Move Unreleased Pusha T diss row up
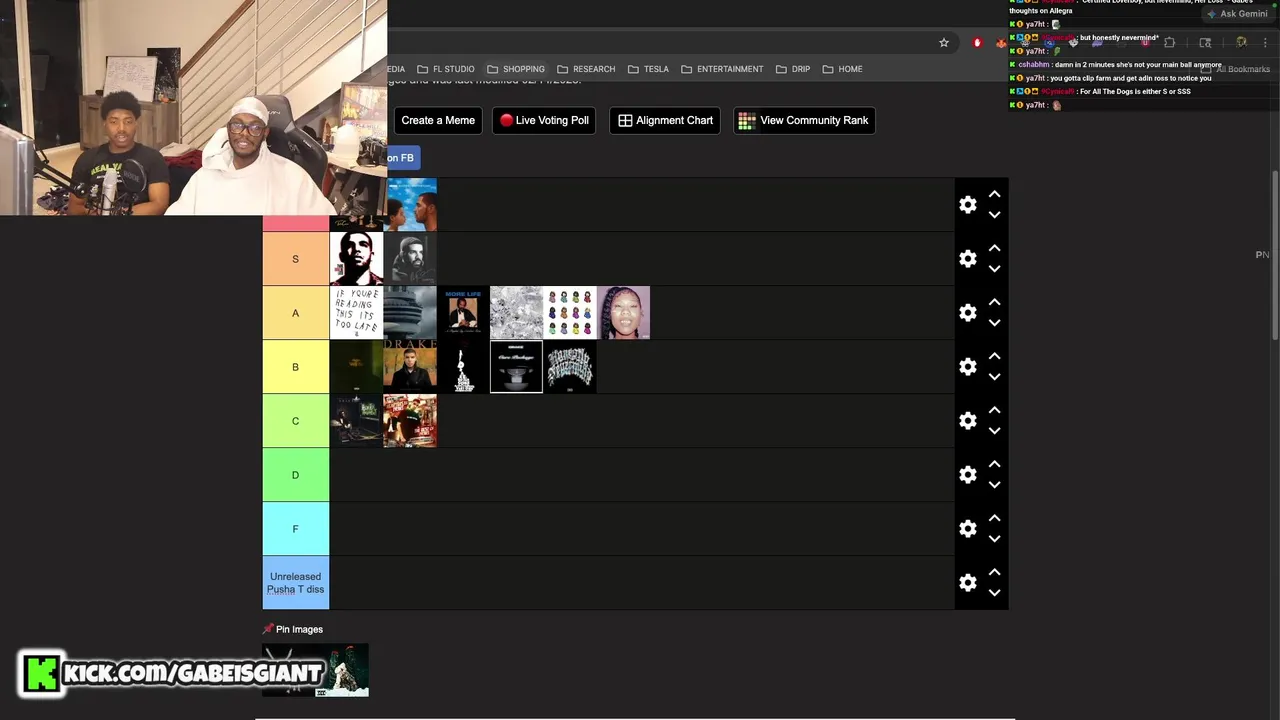 click(x=995, y=572)
